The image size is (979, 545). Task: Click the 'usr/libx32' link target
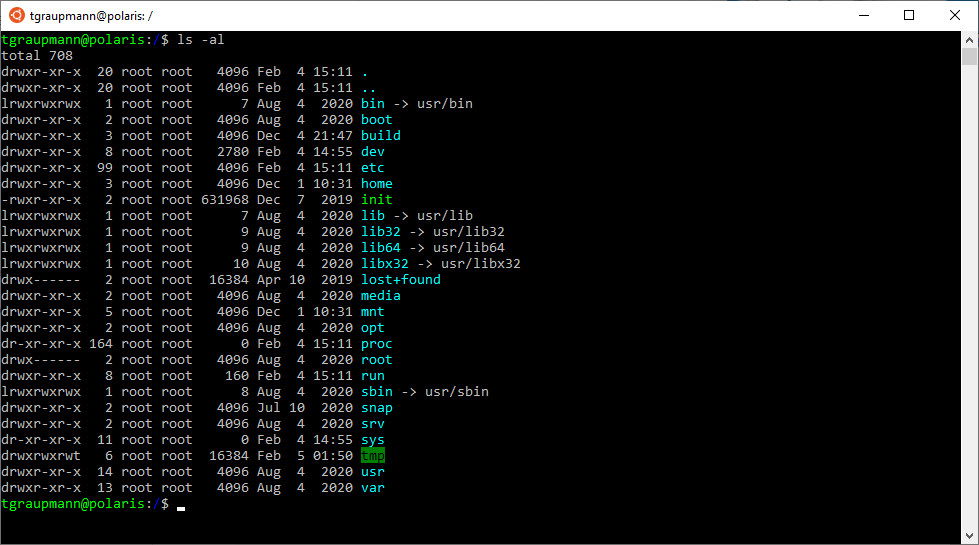point(481,263)
